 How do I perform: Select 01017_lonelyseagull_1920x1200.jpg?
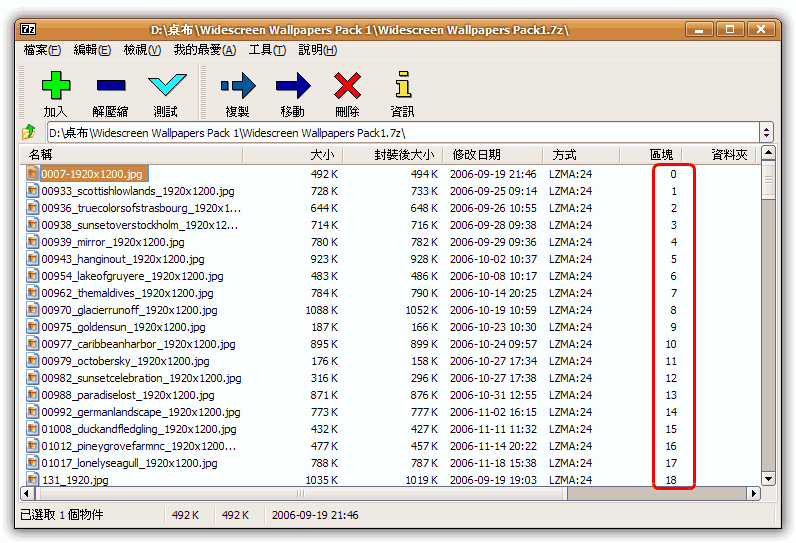point(129,463)
